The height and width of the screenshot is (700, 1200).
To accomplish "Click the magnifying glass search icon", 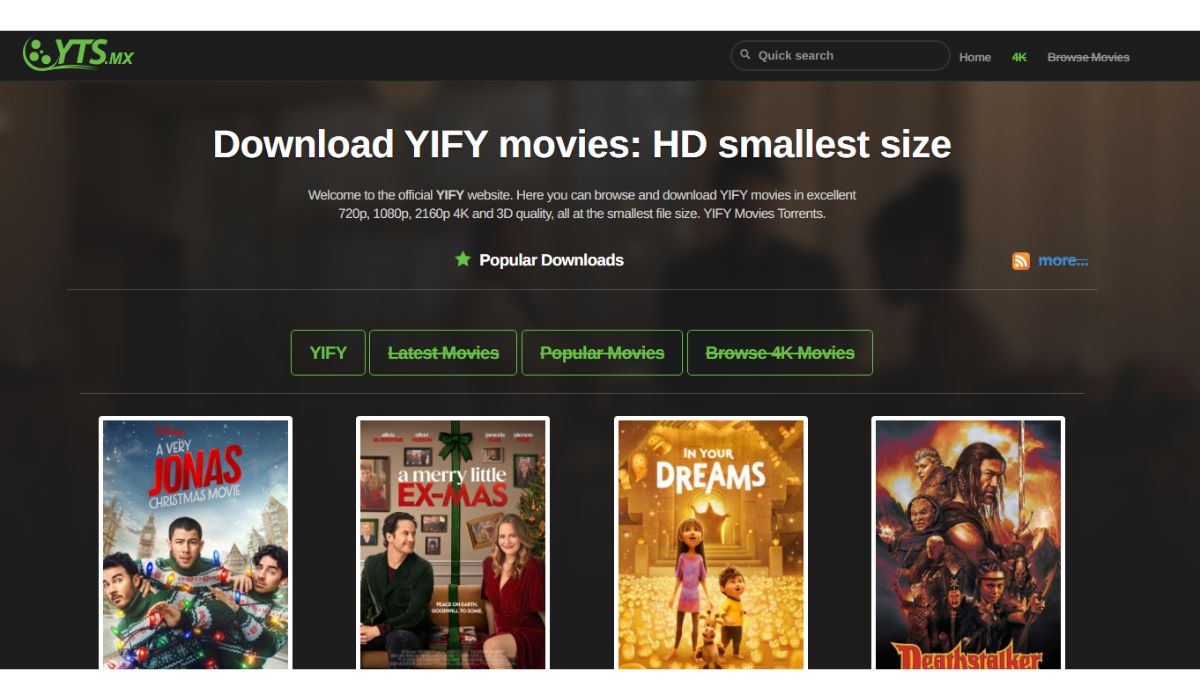I will pos(745,55).
